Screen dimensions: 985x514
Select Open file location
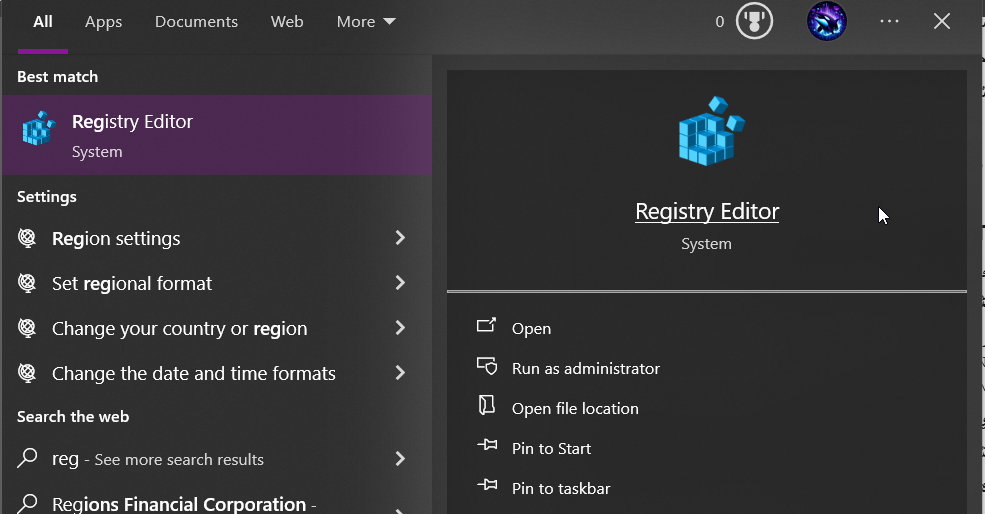coord(575,408)
